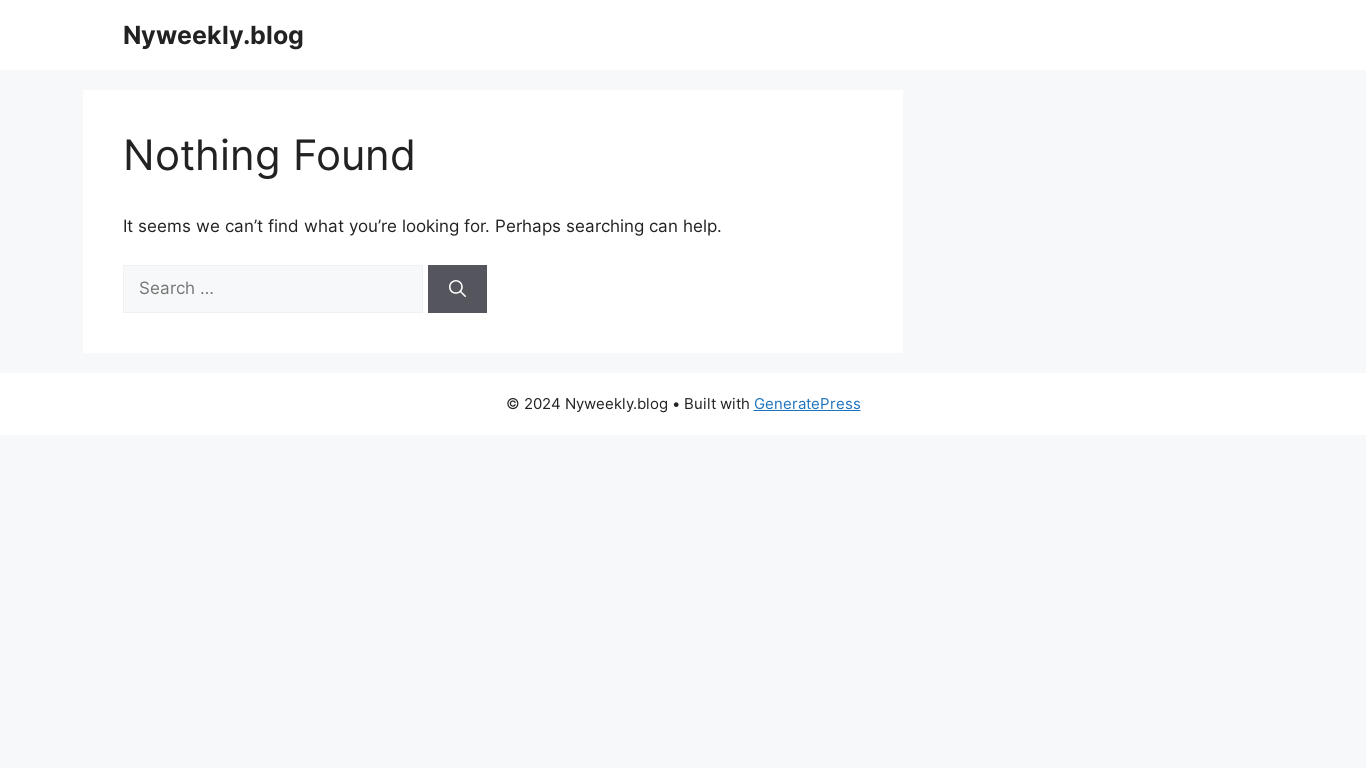1366x768 pixels.
Task: Follow the GeneratePress footer link
Action: [x=807, y=404]
